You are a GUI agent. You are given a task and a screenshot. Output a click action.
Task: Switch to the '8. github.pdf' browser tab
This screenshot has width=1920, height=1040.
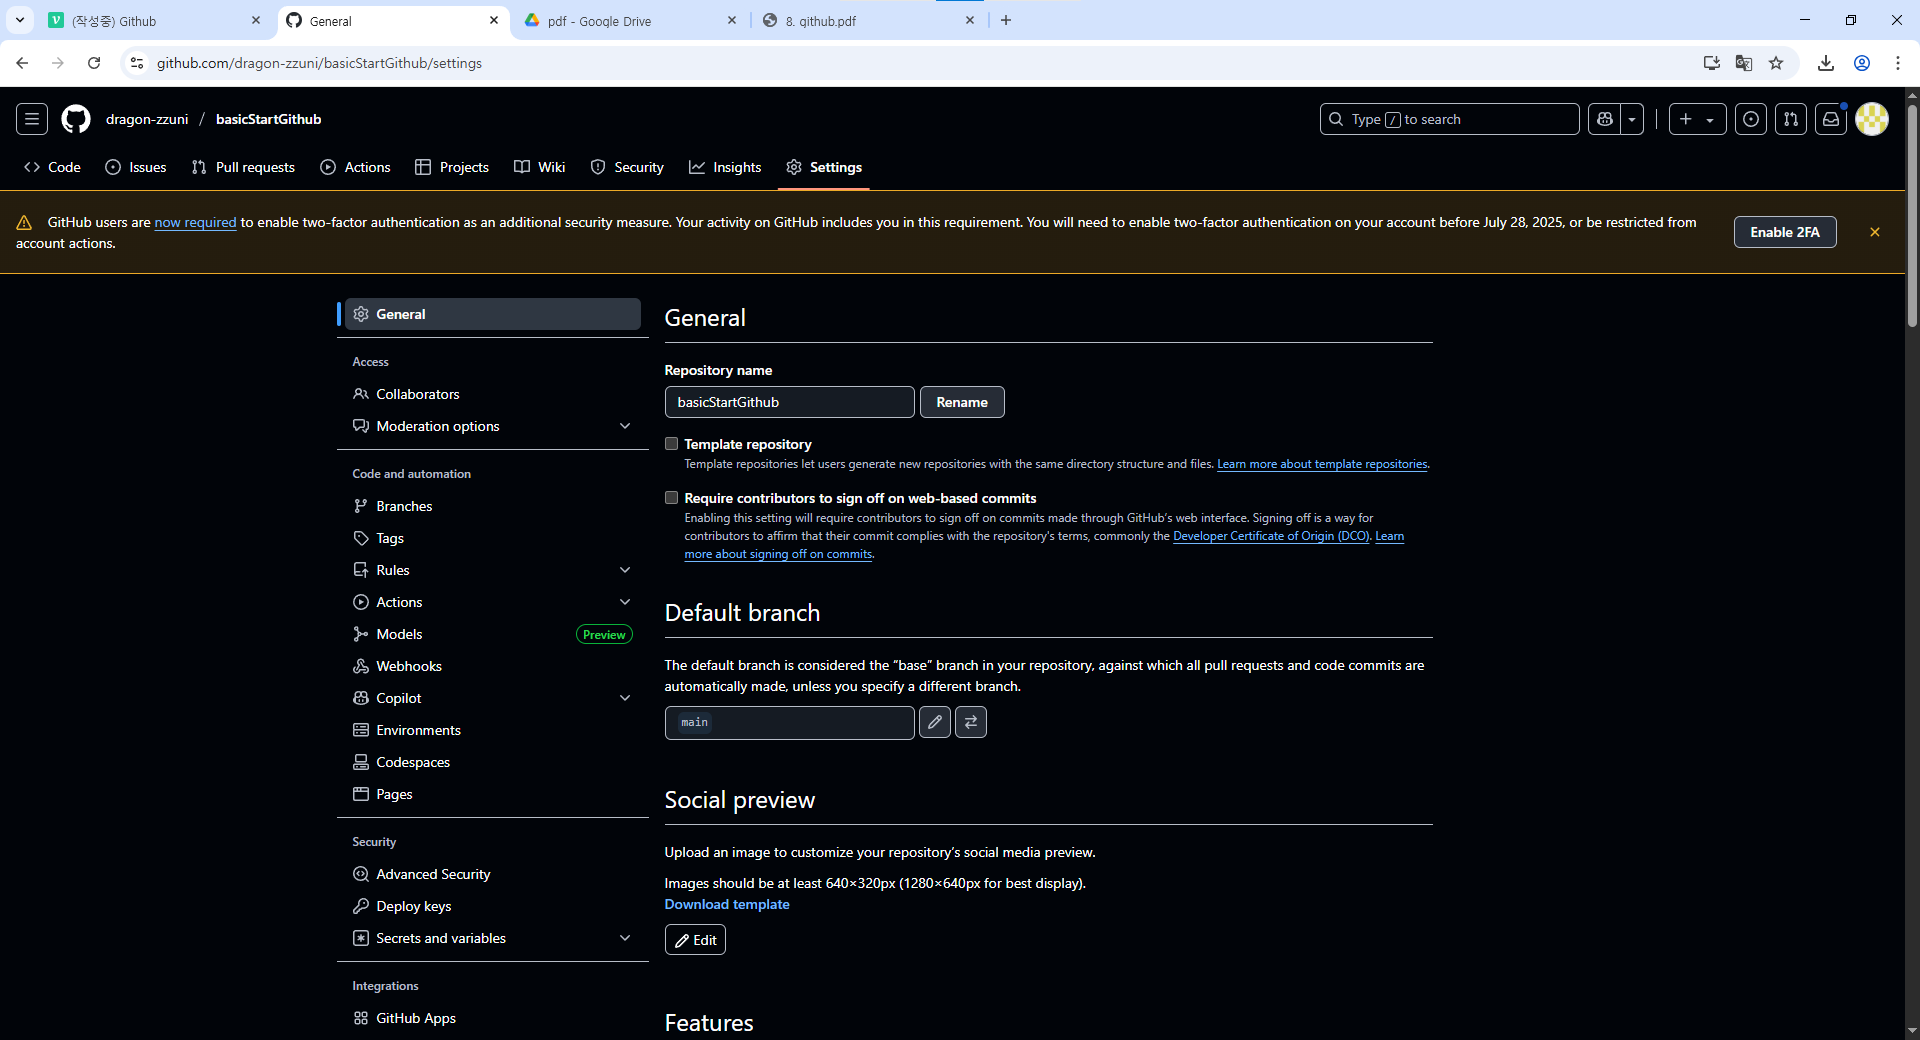tap(868, 21)
